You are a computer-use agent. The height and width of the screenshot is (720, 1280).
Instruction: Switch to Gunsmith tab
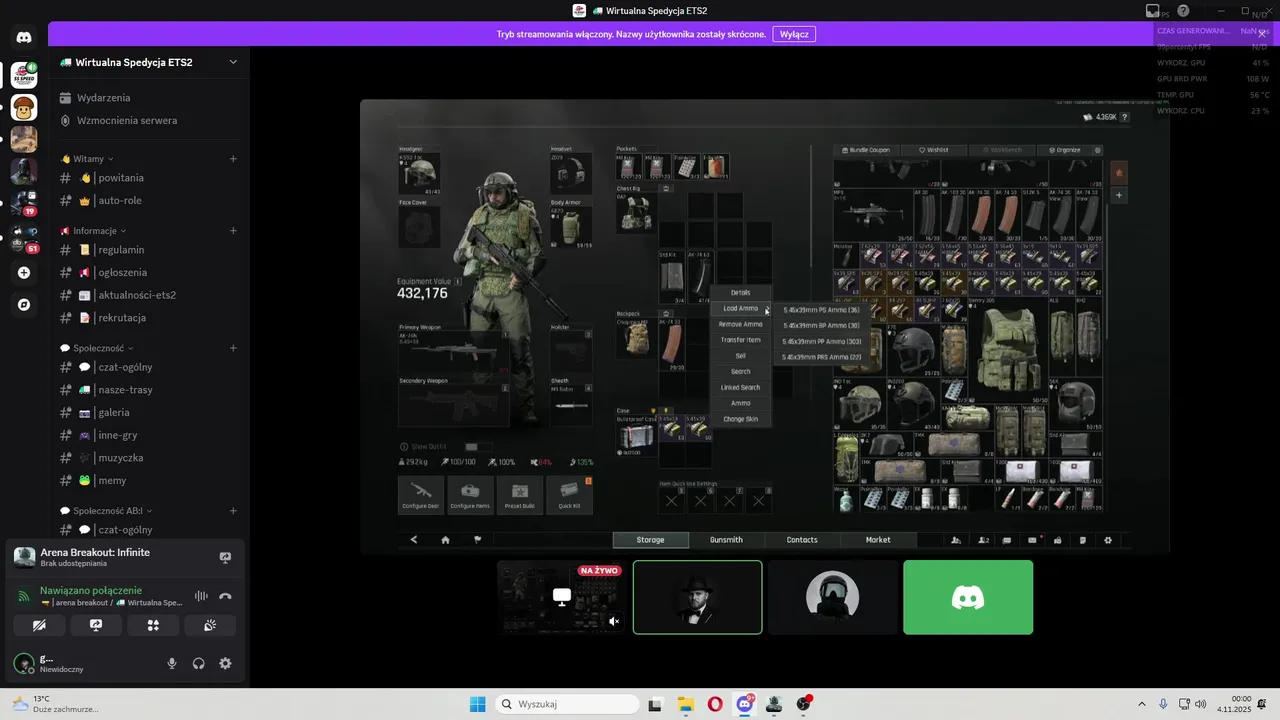click(726, 540)
